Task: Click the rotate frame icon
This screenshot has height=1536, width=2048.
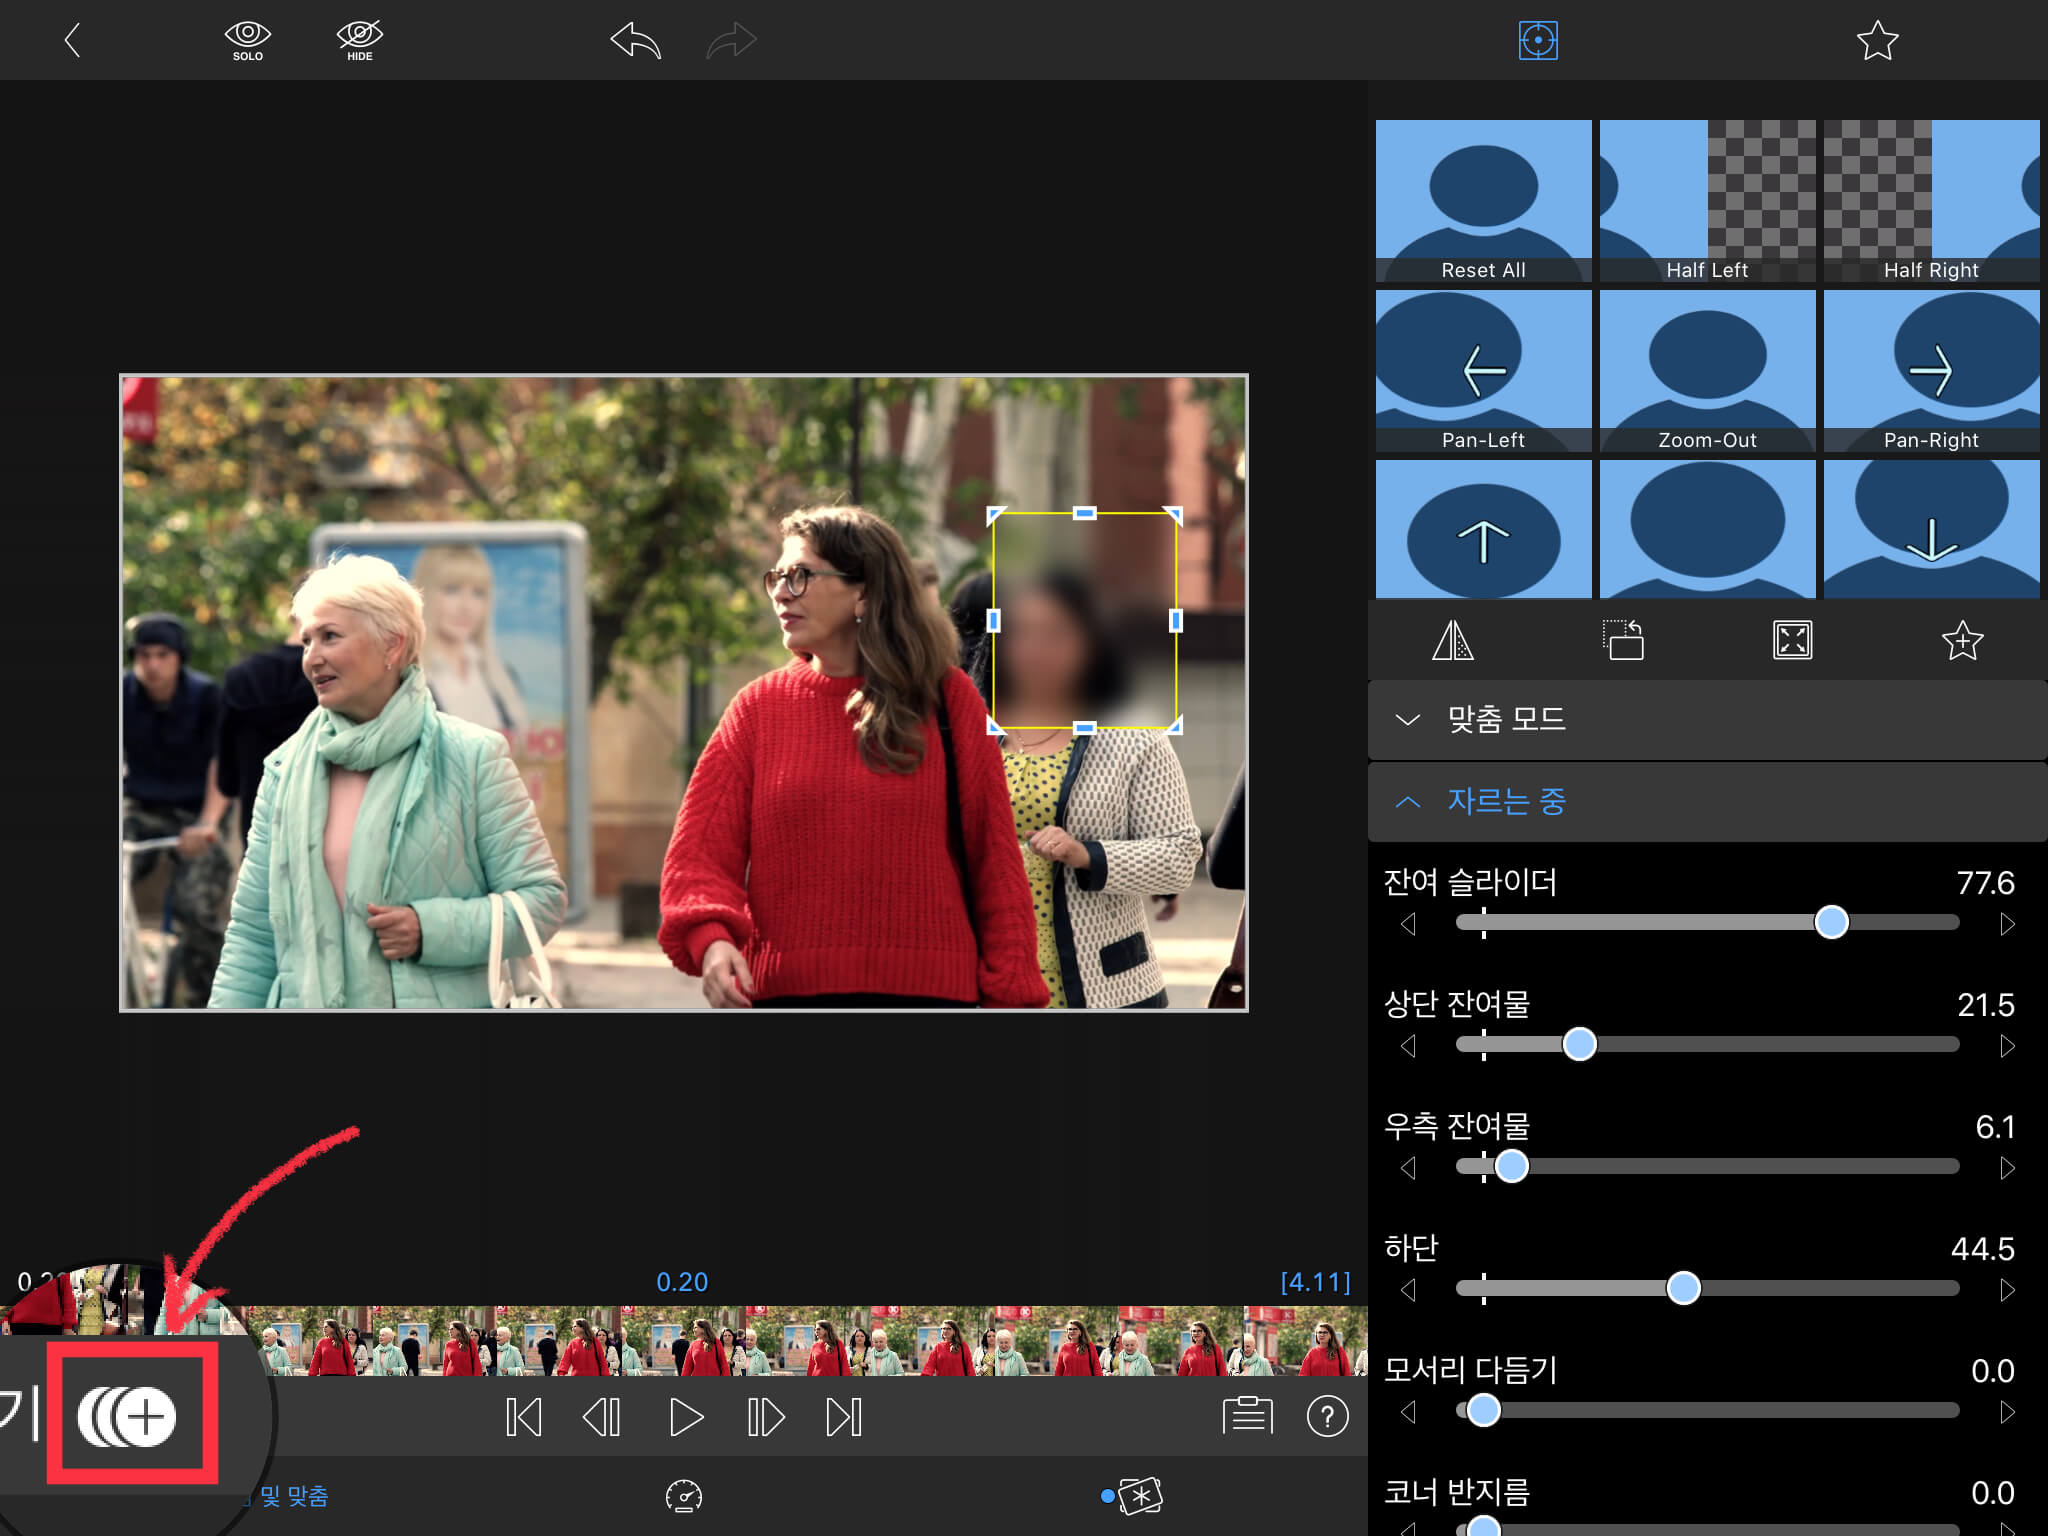Action: point(1622,640)
